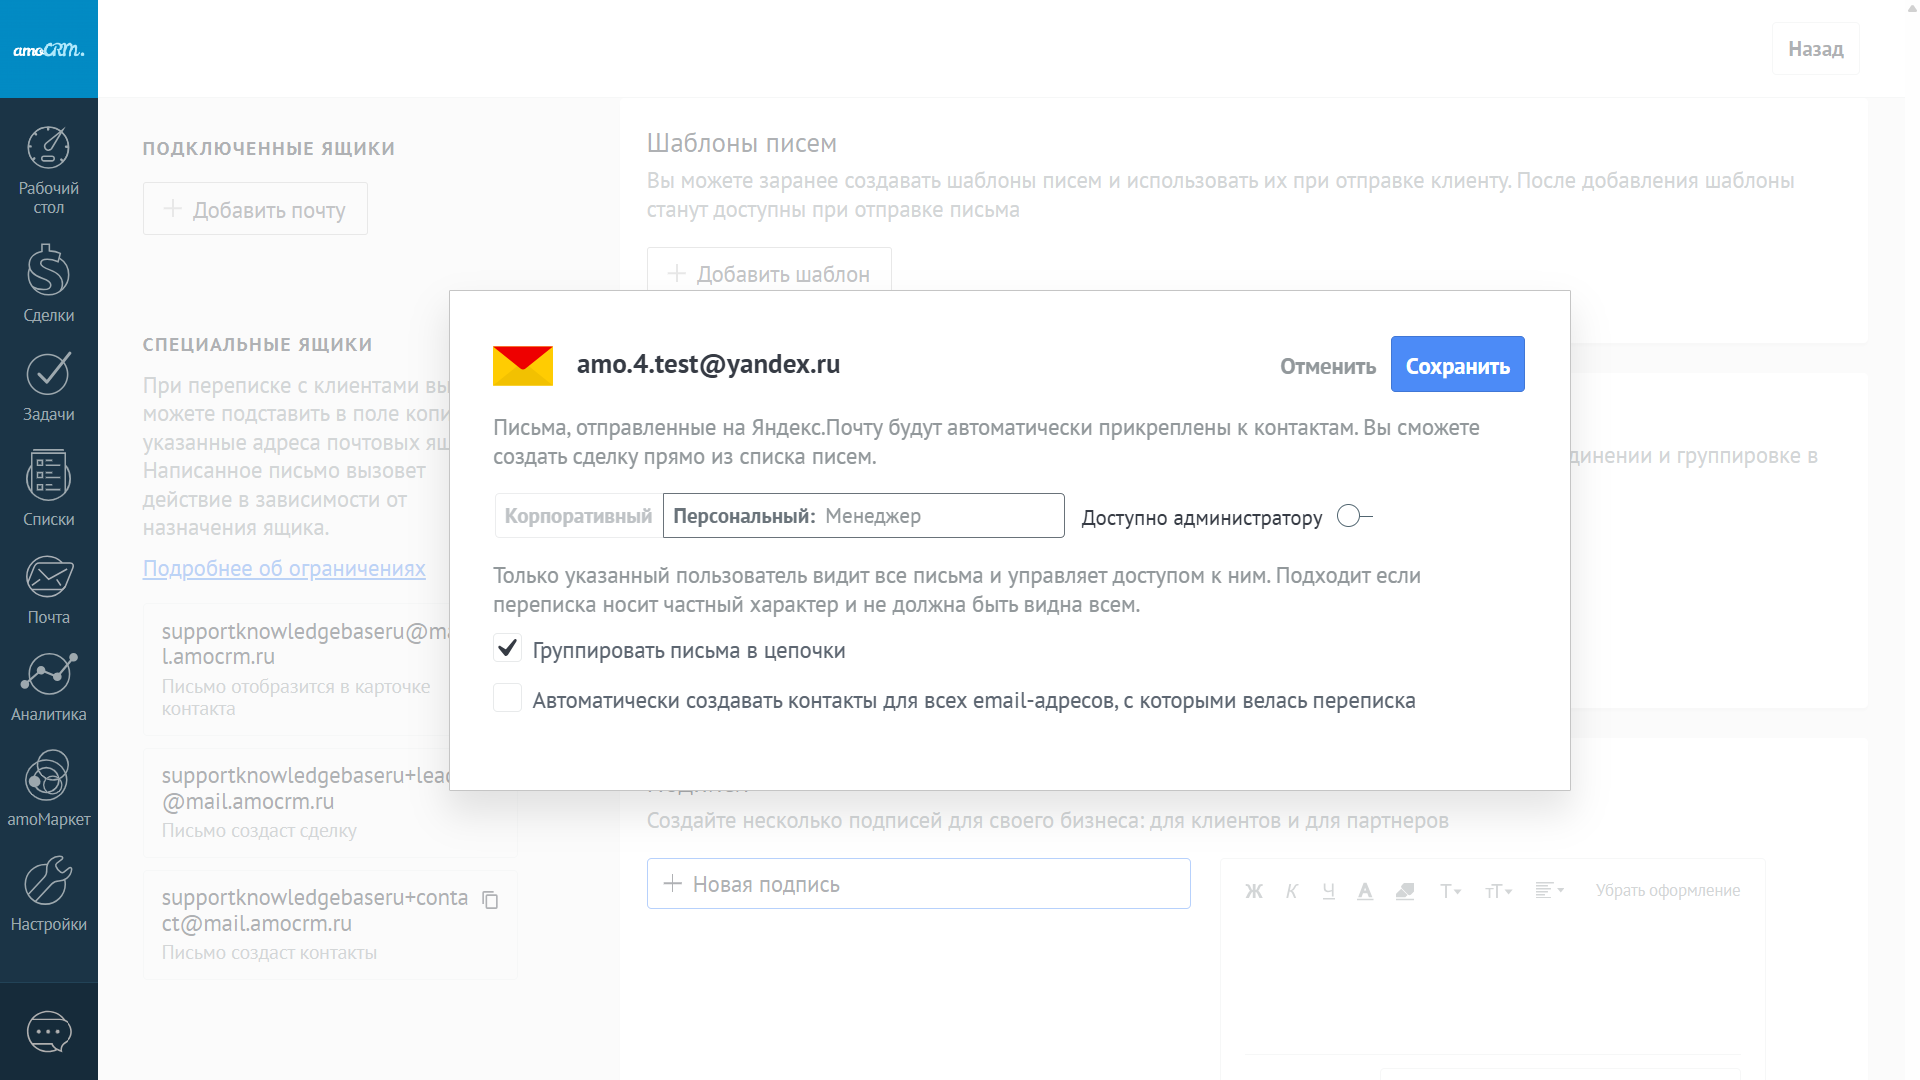Open amoМаркет marketplace icon
Viewport: 1920px width, 1080px height.
point(48,789)
